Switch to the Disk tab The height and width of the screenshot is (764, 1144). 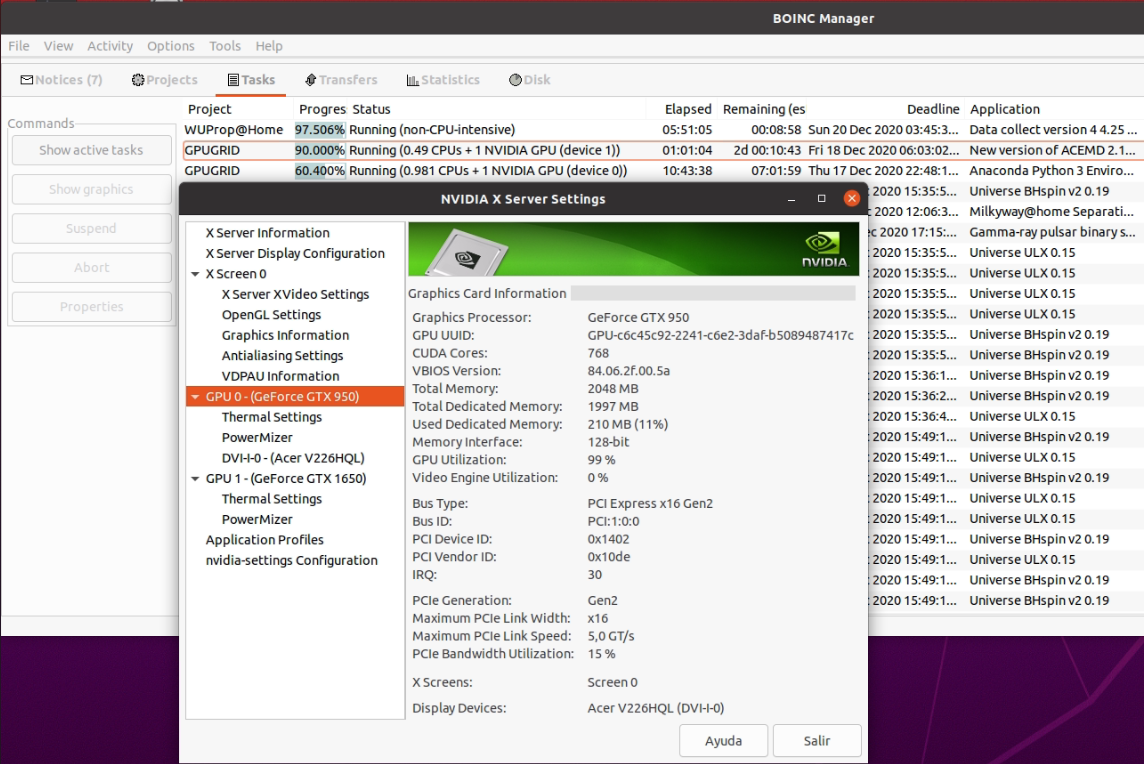(x=530, y=80)
